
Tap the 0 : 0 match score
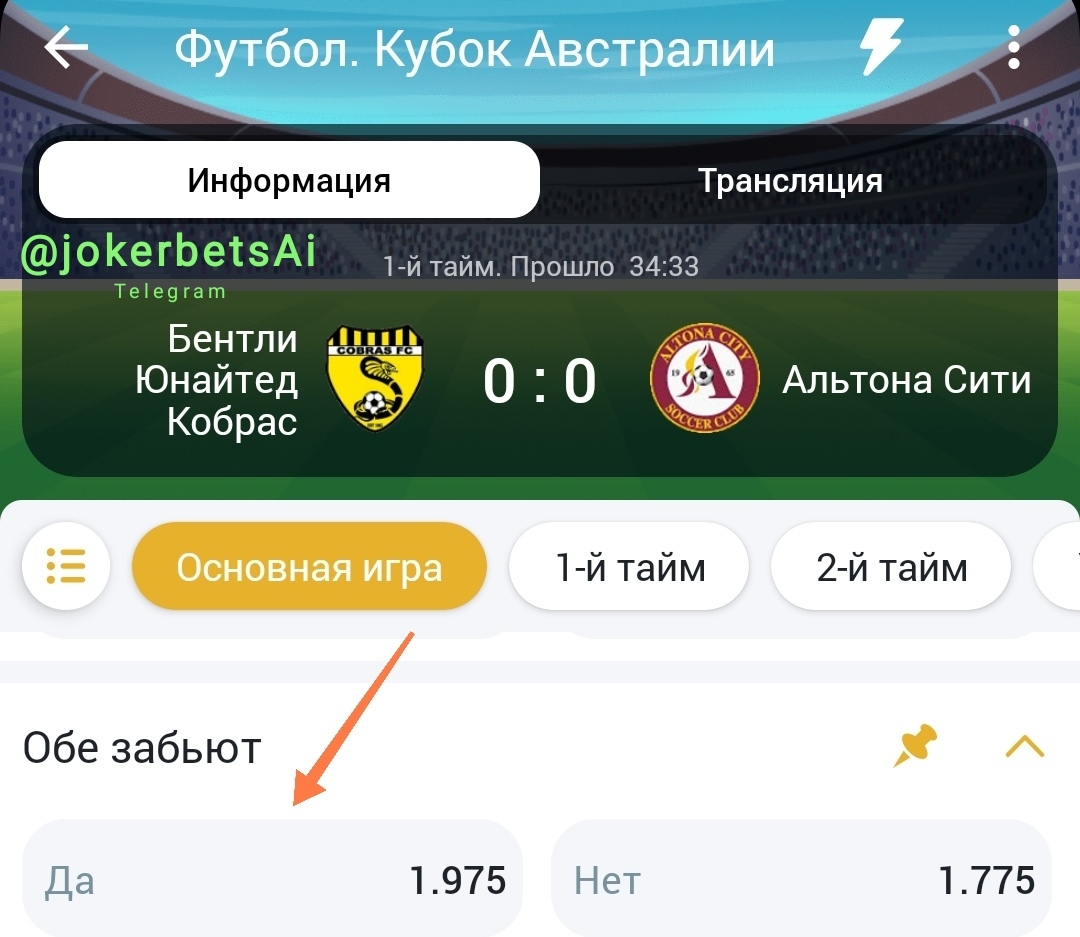point(539,381)
